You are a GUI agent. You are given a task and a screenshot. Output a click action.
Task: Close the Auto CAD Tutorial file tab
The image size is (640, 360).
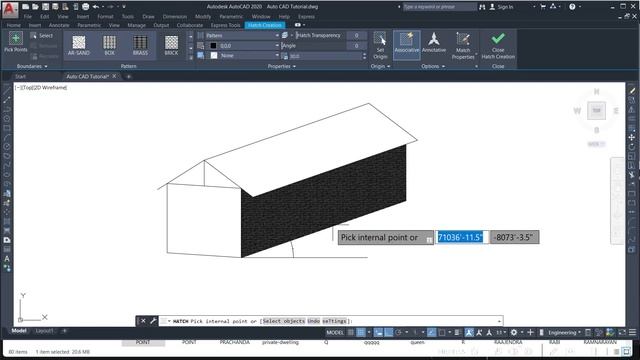[114, 76]
